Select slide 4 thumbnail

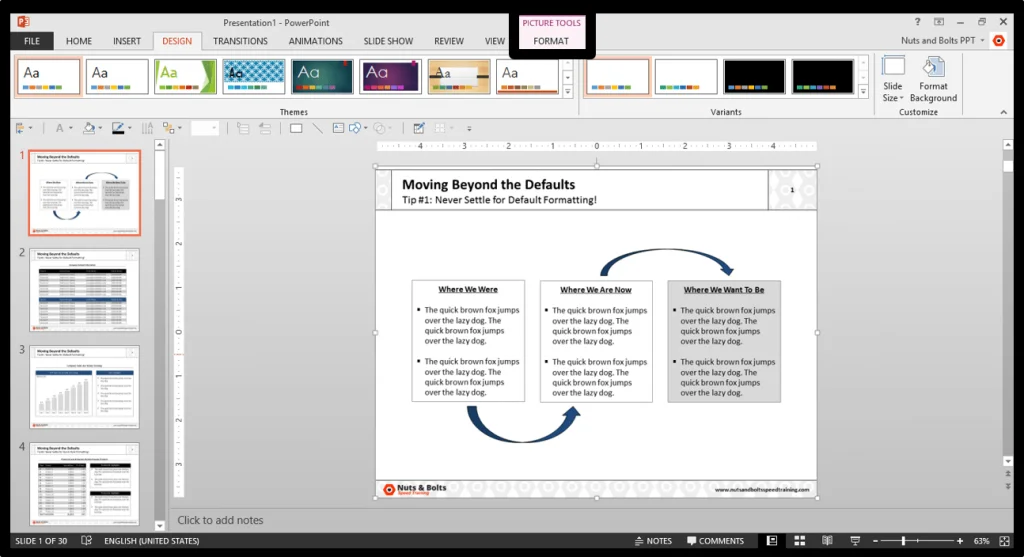pos(84,484)
